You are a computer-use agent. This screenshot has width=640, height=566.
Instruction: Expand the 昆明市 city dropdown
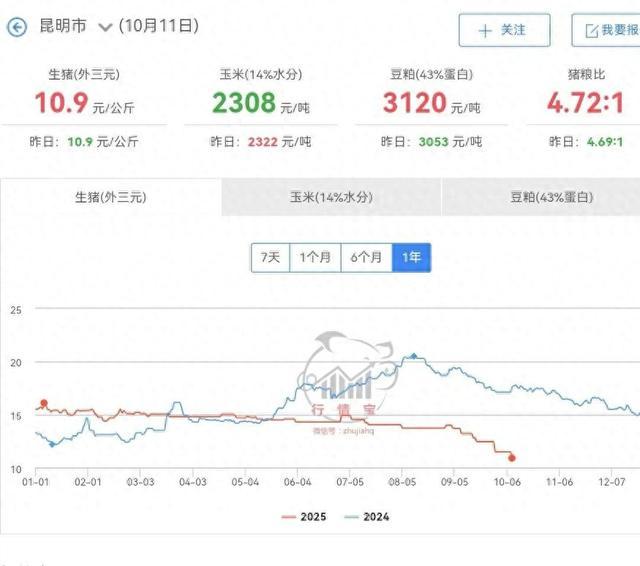[x=105, y=28]
